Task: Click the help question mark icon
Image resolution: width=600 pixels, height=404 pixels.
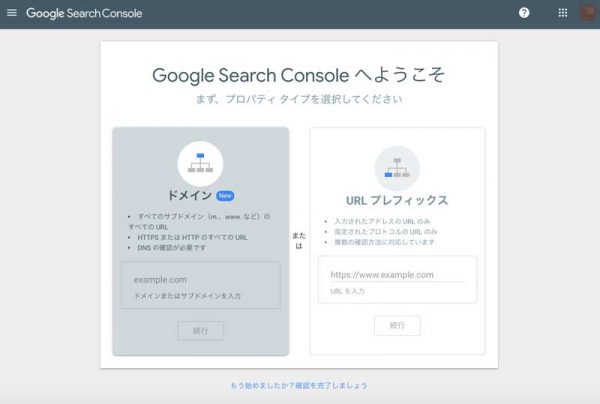Action: (524, 13)
